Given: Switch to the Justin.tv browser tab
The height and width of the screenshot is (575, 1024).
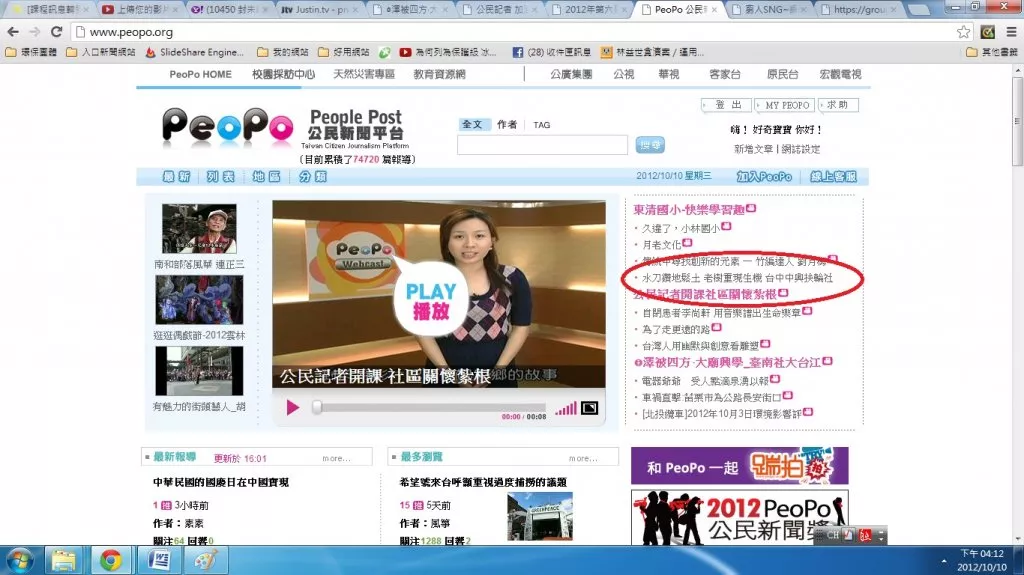Looking at the screenshot, I should click(319, 10).
